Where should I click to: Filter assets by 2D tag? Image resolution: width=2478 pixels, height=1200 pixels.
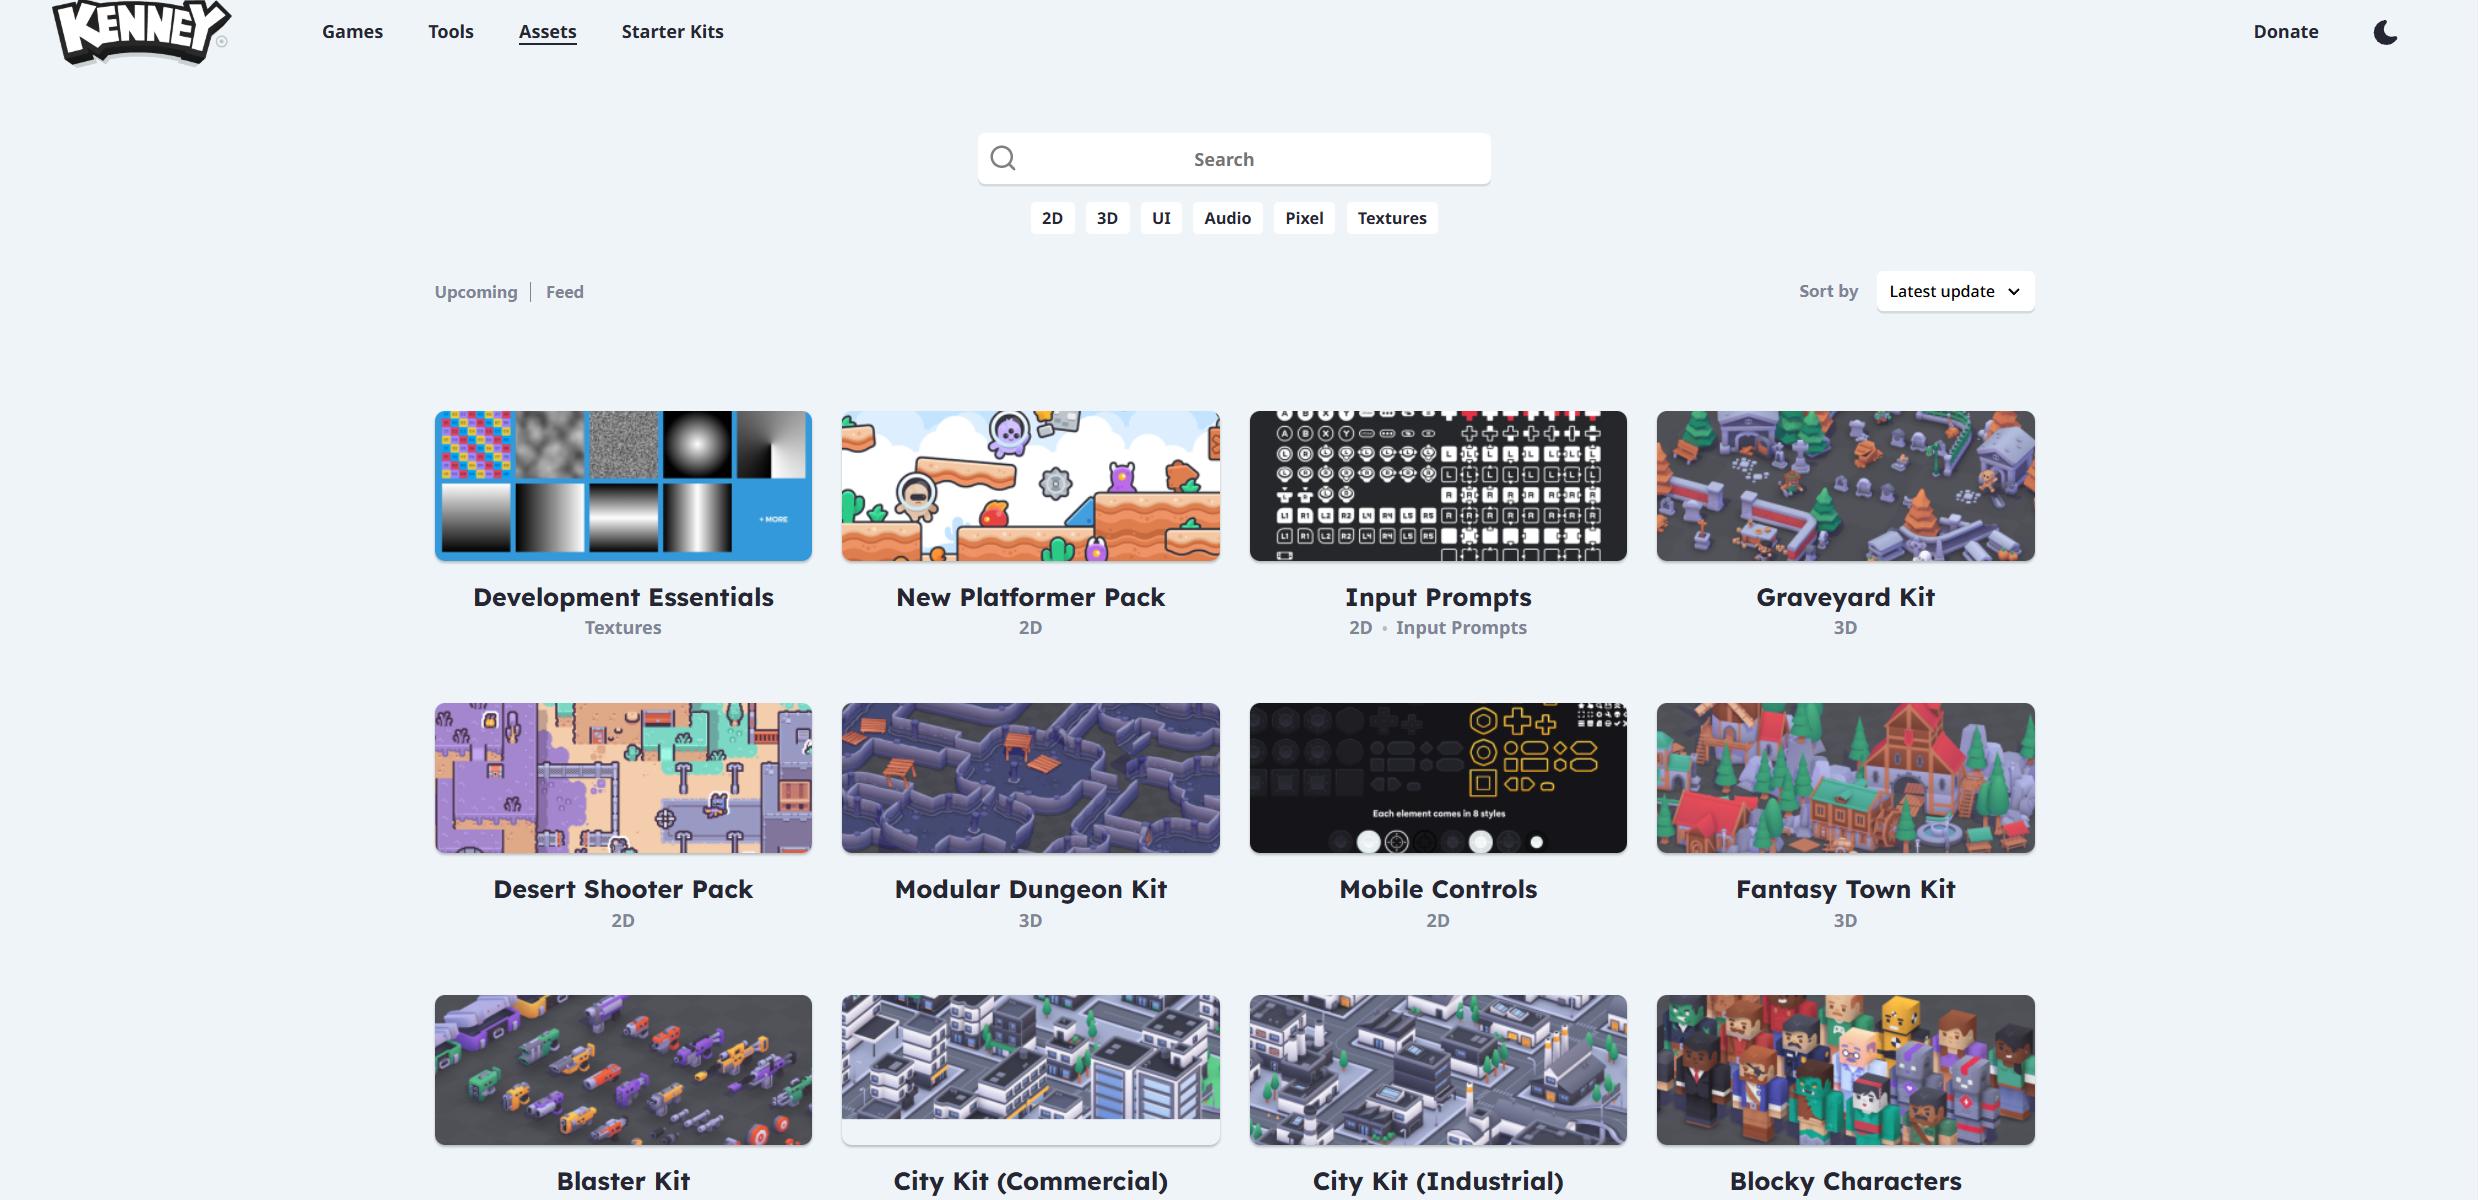(1052, 218)
